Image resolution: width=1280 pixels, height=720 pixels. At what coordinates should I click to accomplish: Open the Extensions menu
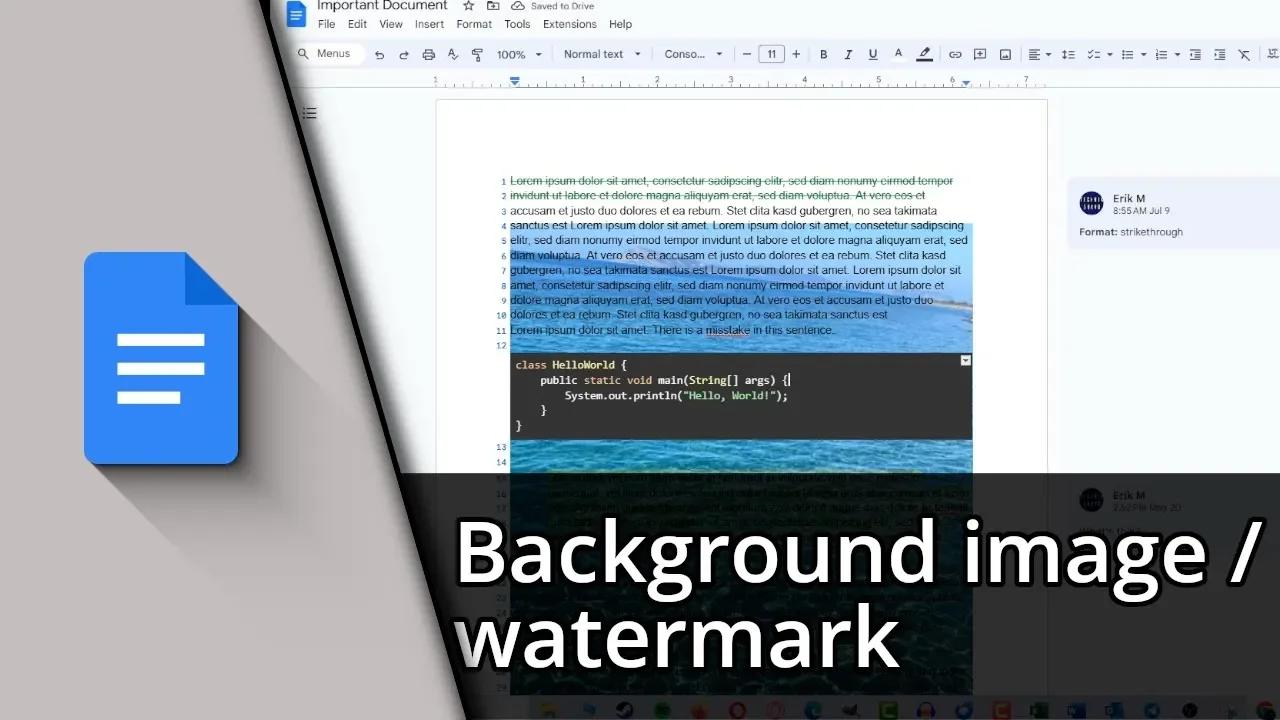pos(569,24)
